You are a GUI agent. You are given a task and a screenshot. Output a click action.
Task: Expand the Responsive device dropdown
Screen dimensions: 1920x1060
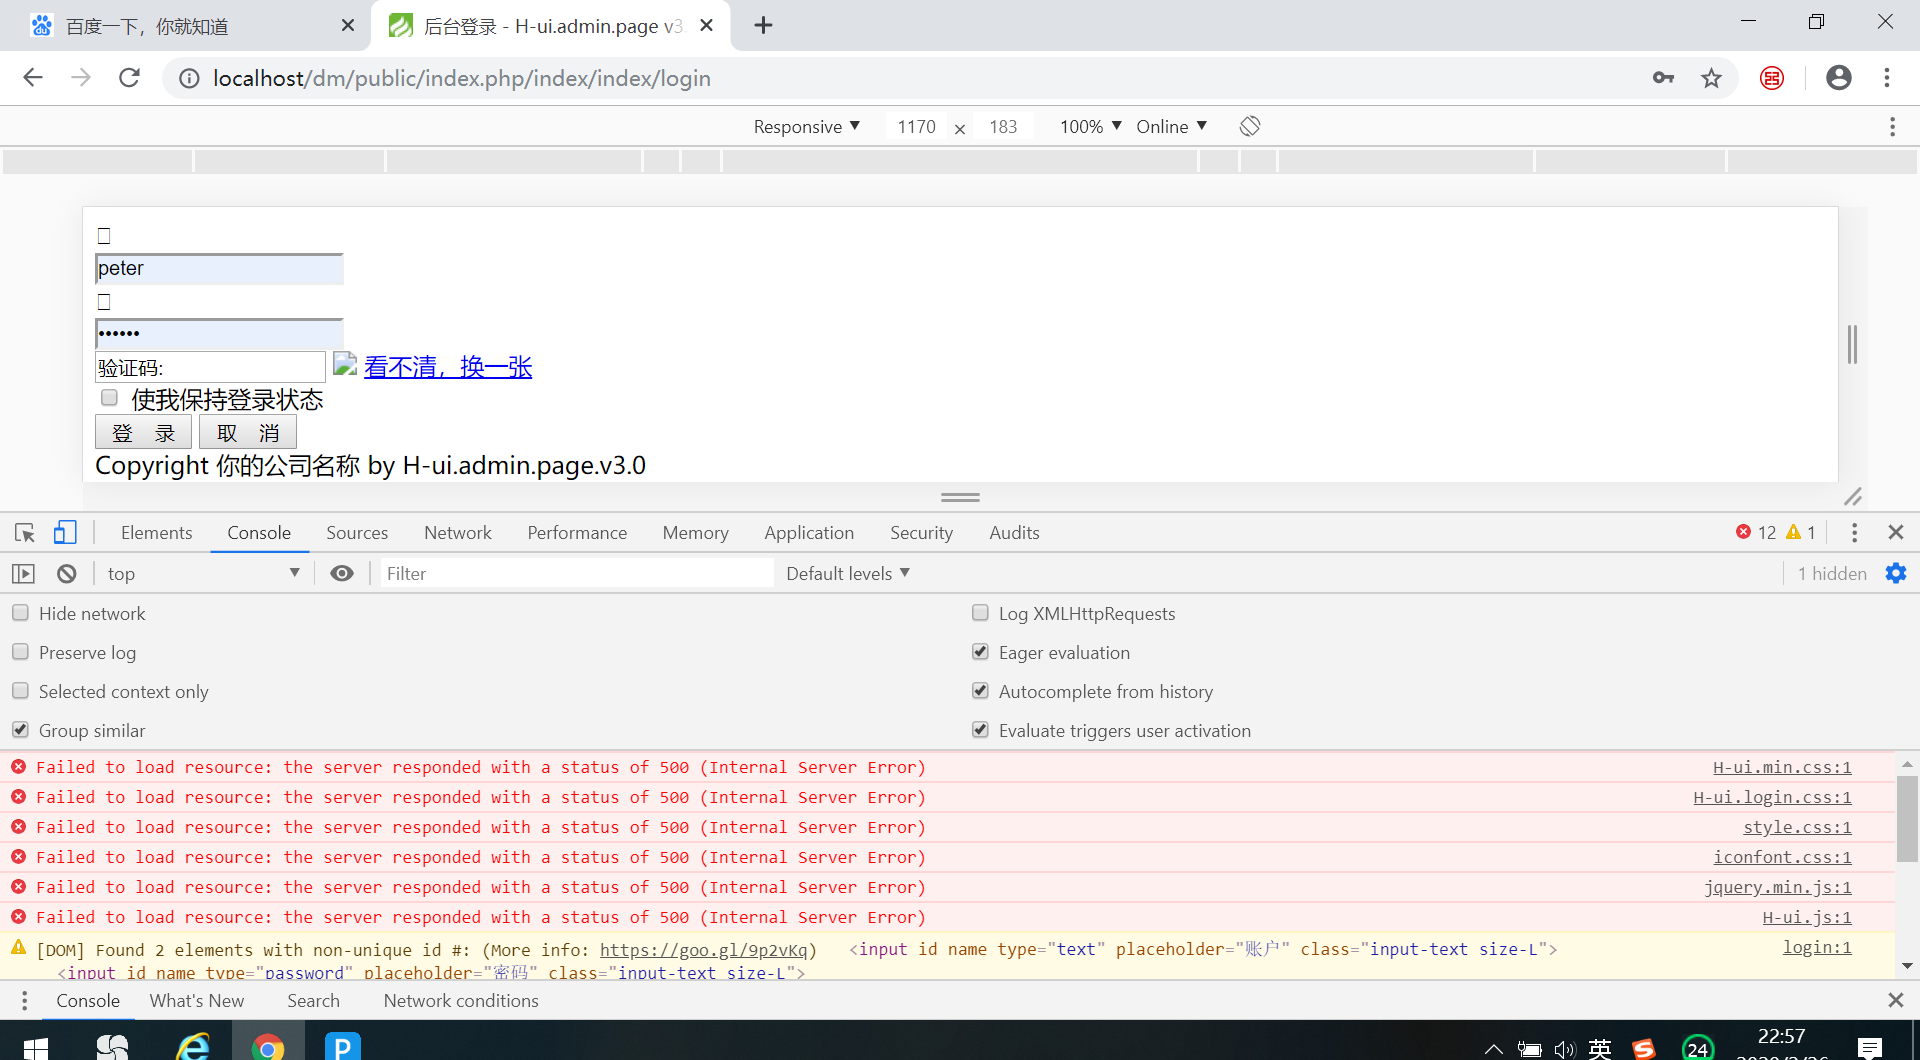pyautogui.click(x=806, y=127)
